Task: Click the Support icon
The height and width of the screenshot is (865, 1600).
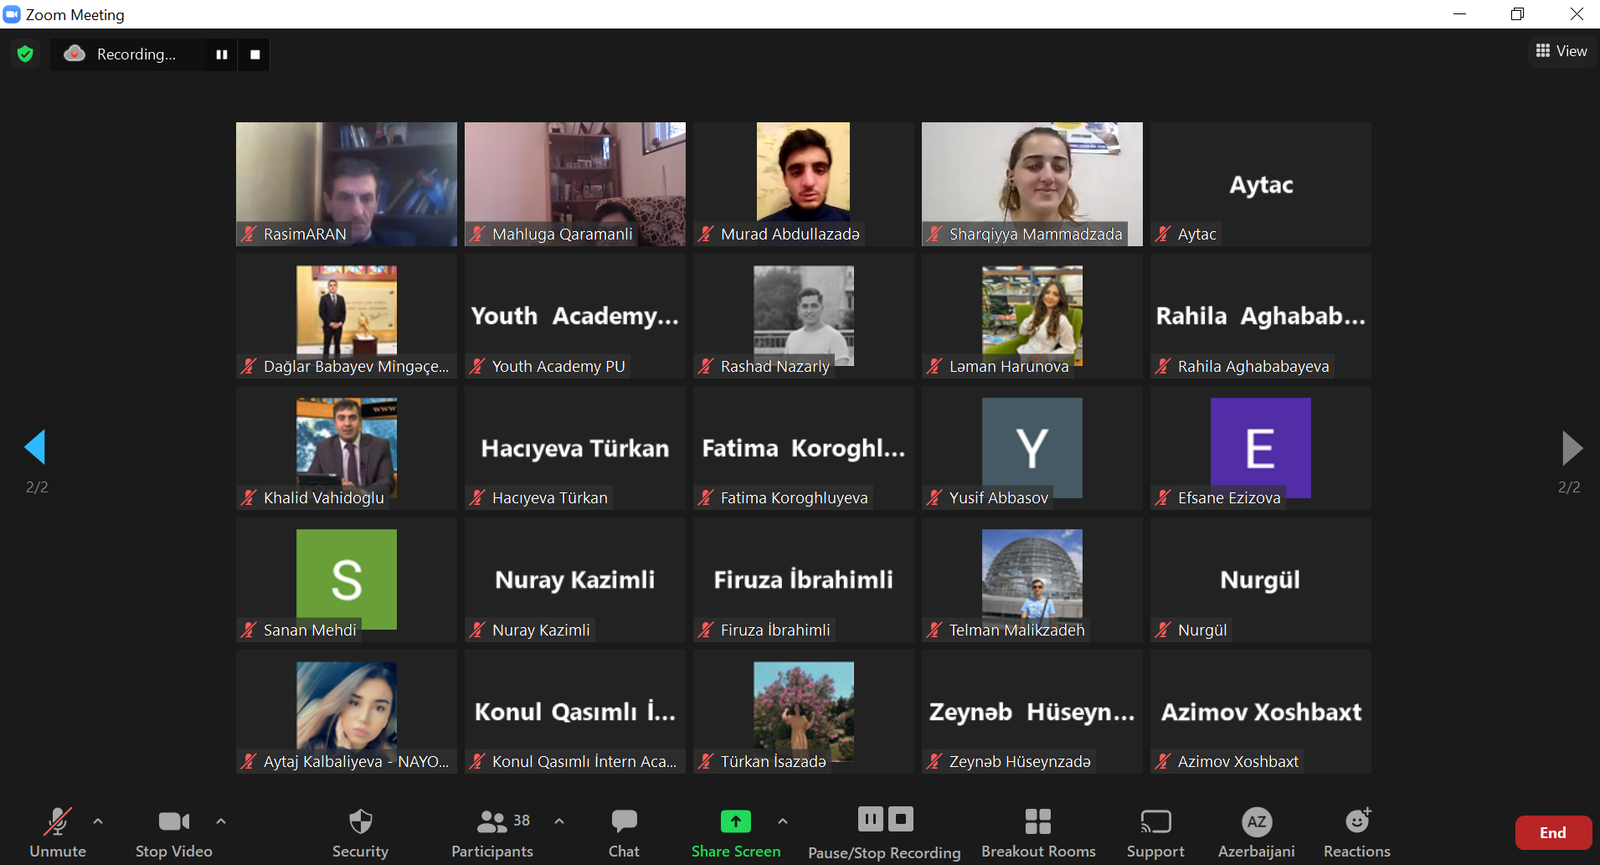Action: (x=1155, y=832)
